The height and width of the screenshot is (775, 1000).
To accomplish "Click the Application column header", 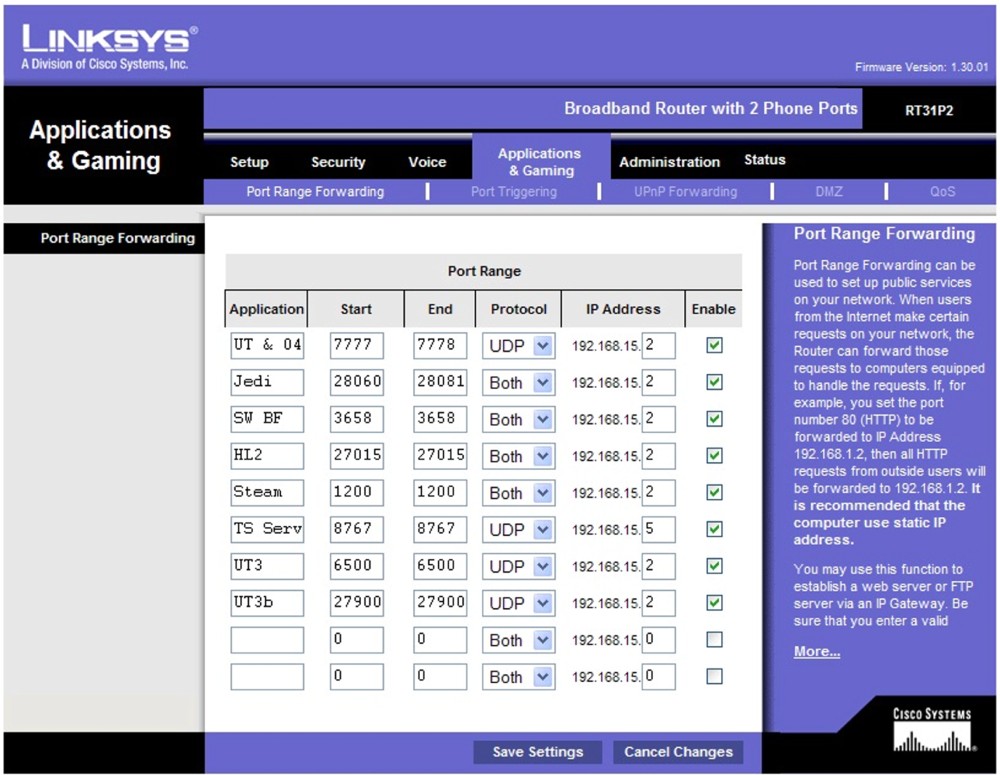I will tap(267, 309).
